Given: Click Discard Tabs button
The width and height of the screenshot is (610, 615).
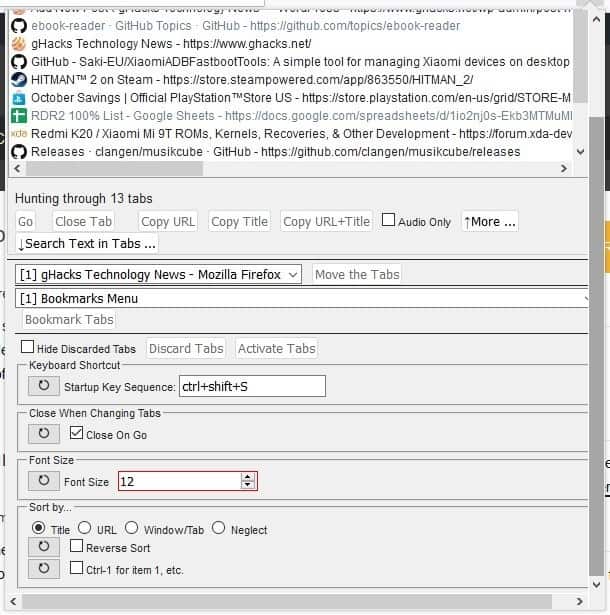Looking at the screenshot, I should tap(186, 348).
